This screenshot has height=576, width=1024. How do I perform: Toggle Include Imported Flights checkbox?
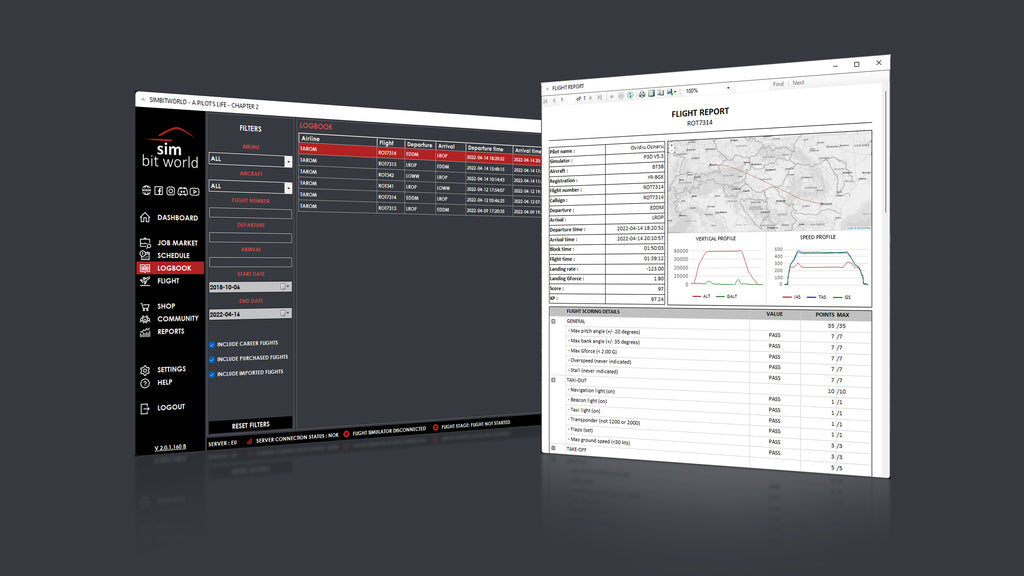point(212,372)
